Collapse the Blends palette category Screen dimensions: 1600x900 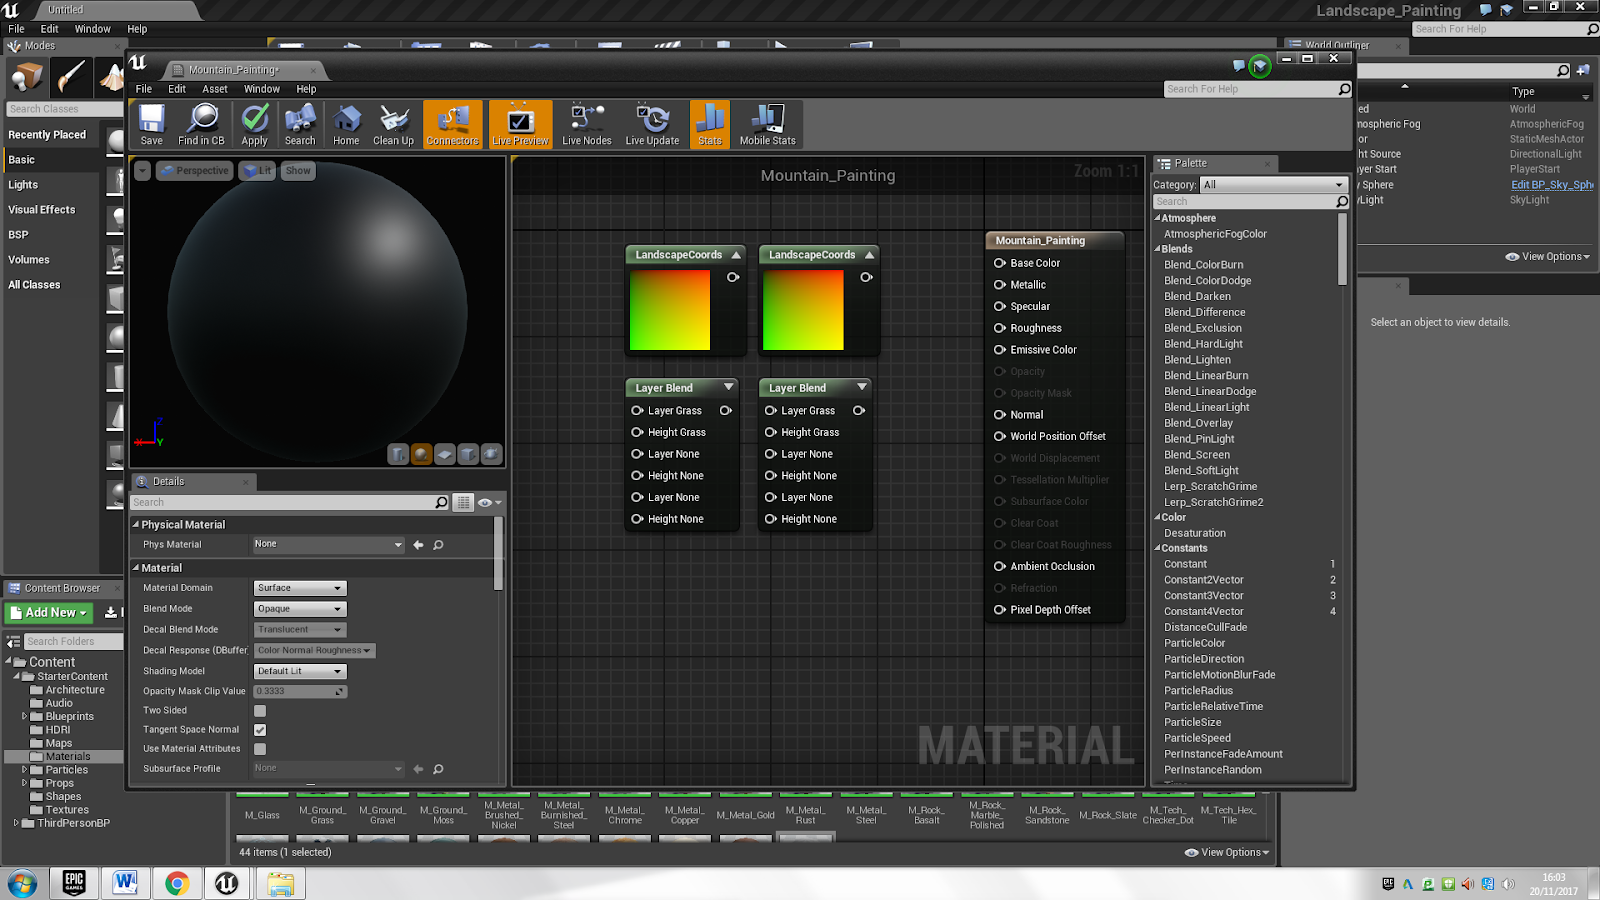click(x=1158, y=249)
